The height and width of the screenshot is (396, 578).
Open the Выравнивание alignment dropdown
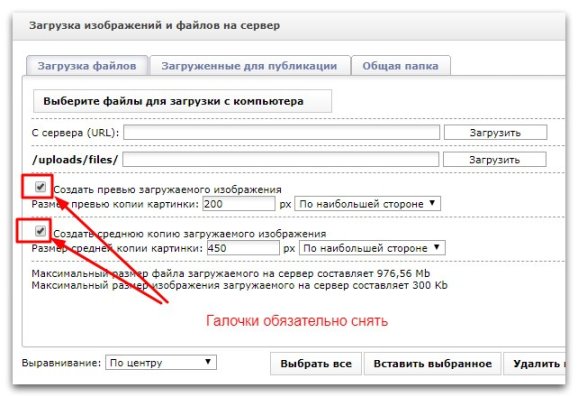161,362
